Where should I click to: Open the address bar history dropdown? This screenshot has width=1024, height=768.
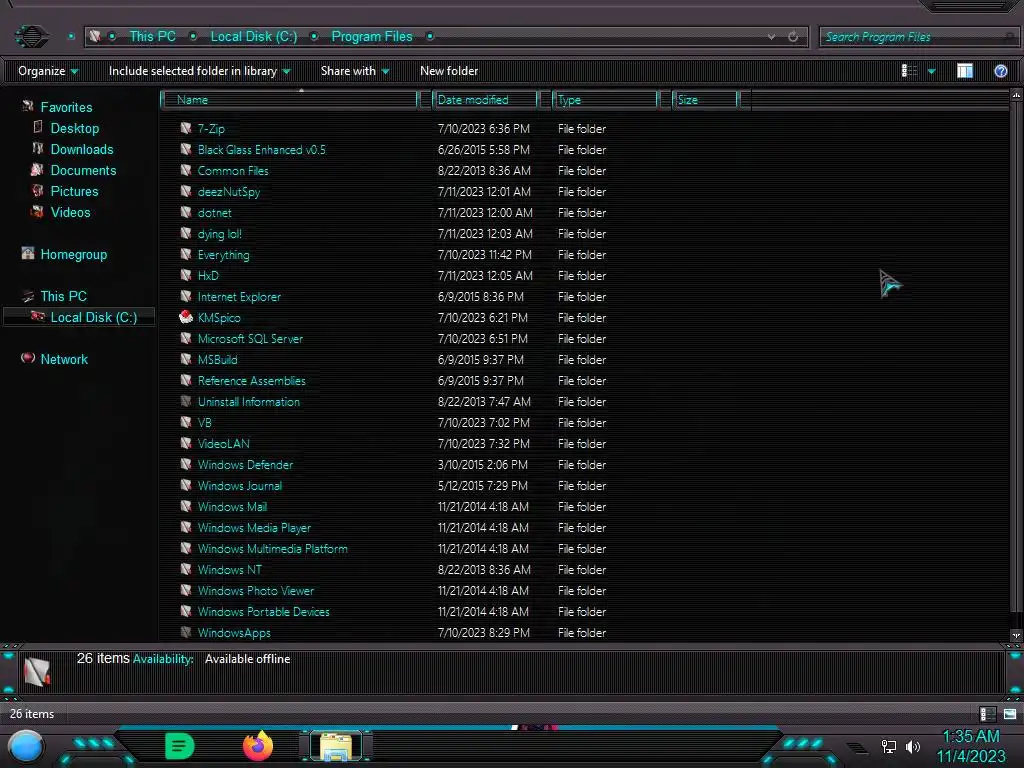[x=771, y=37]
